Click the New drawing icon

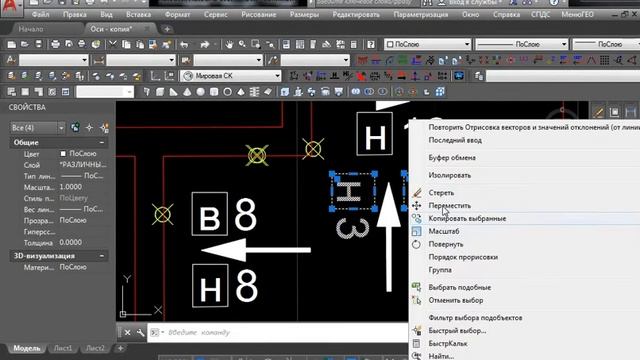(x=11, y=44)
